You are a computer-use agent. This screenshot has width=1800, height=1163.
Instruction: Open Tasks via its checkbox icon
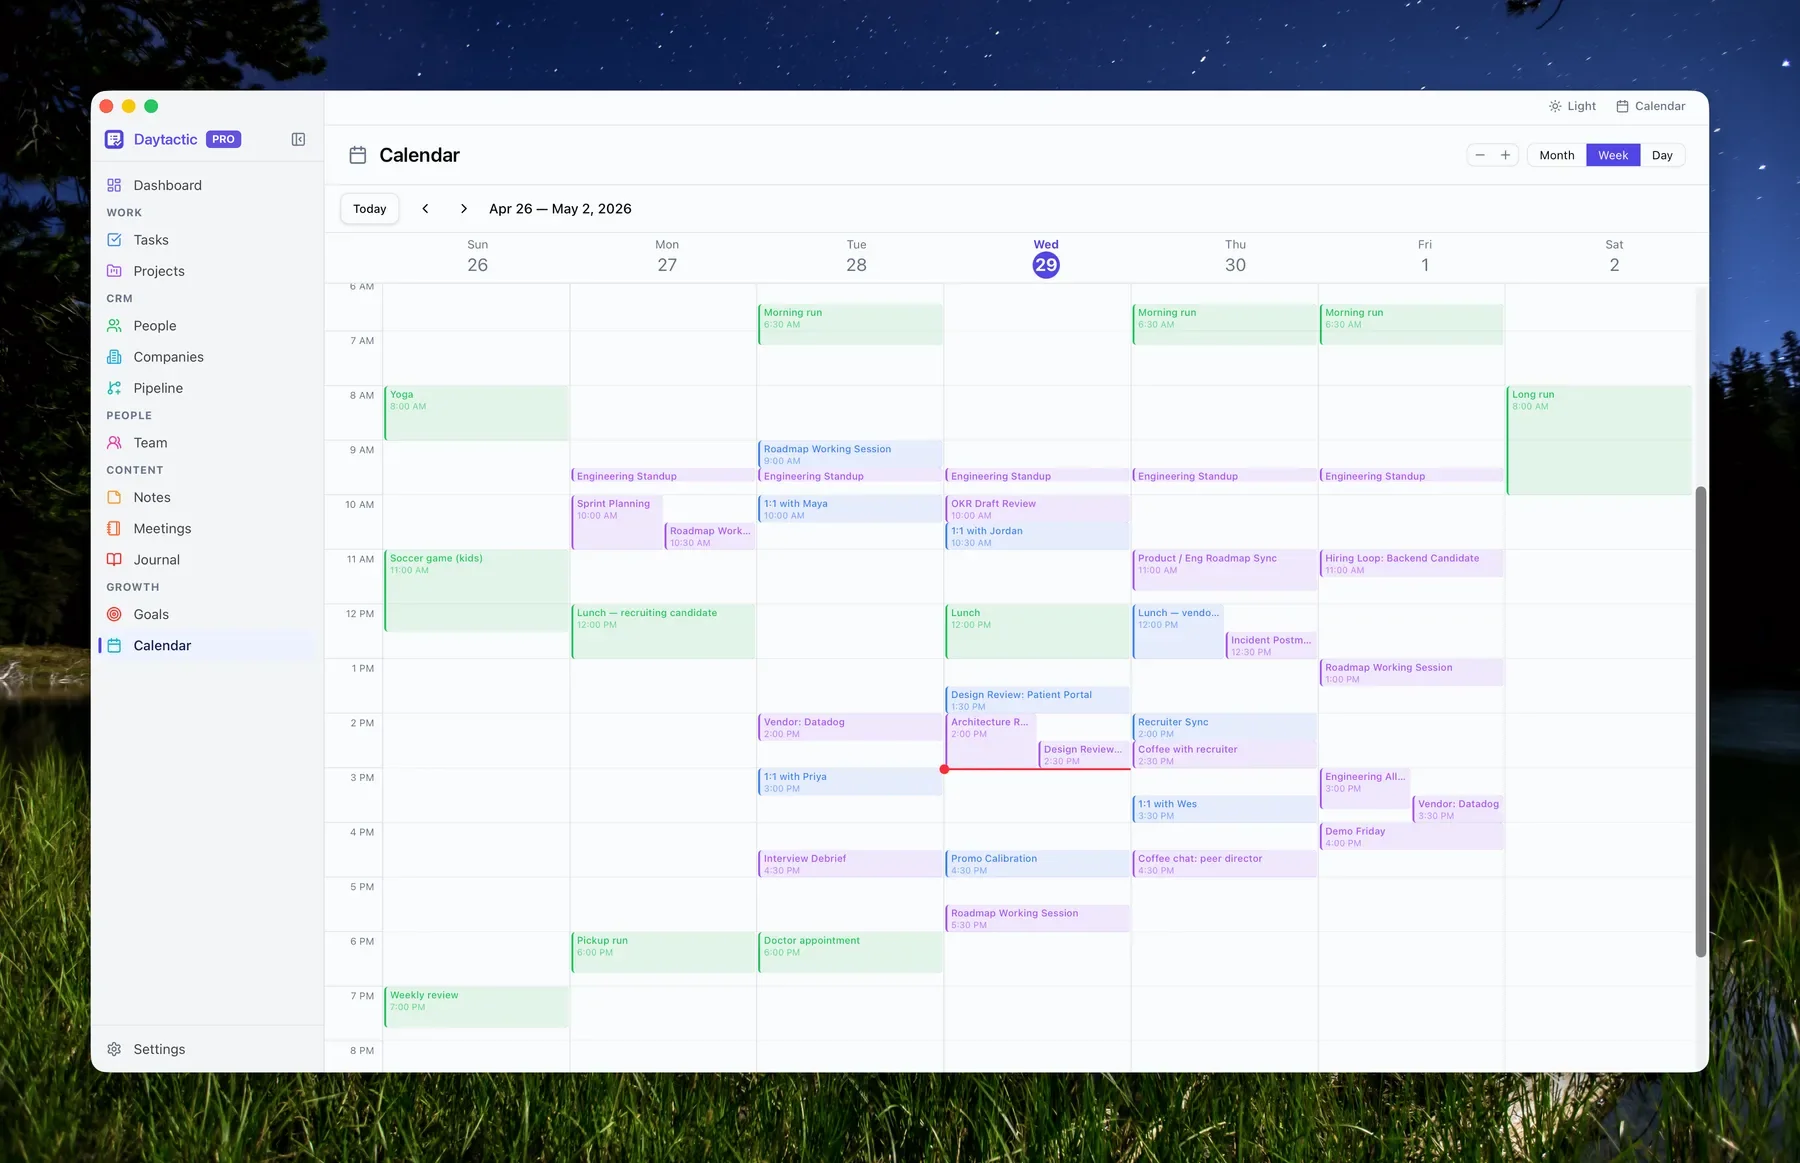click(x=114, y=240)
